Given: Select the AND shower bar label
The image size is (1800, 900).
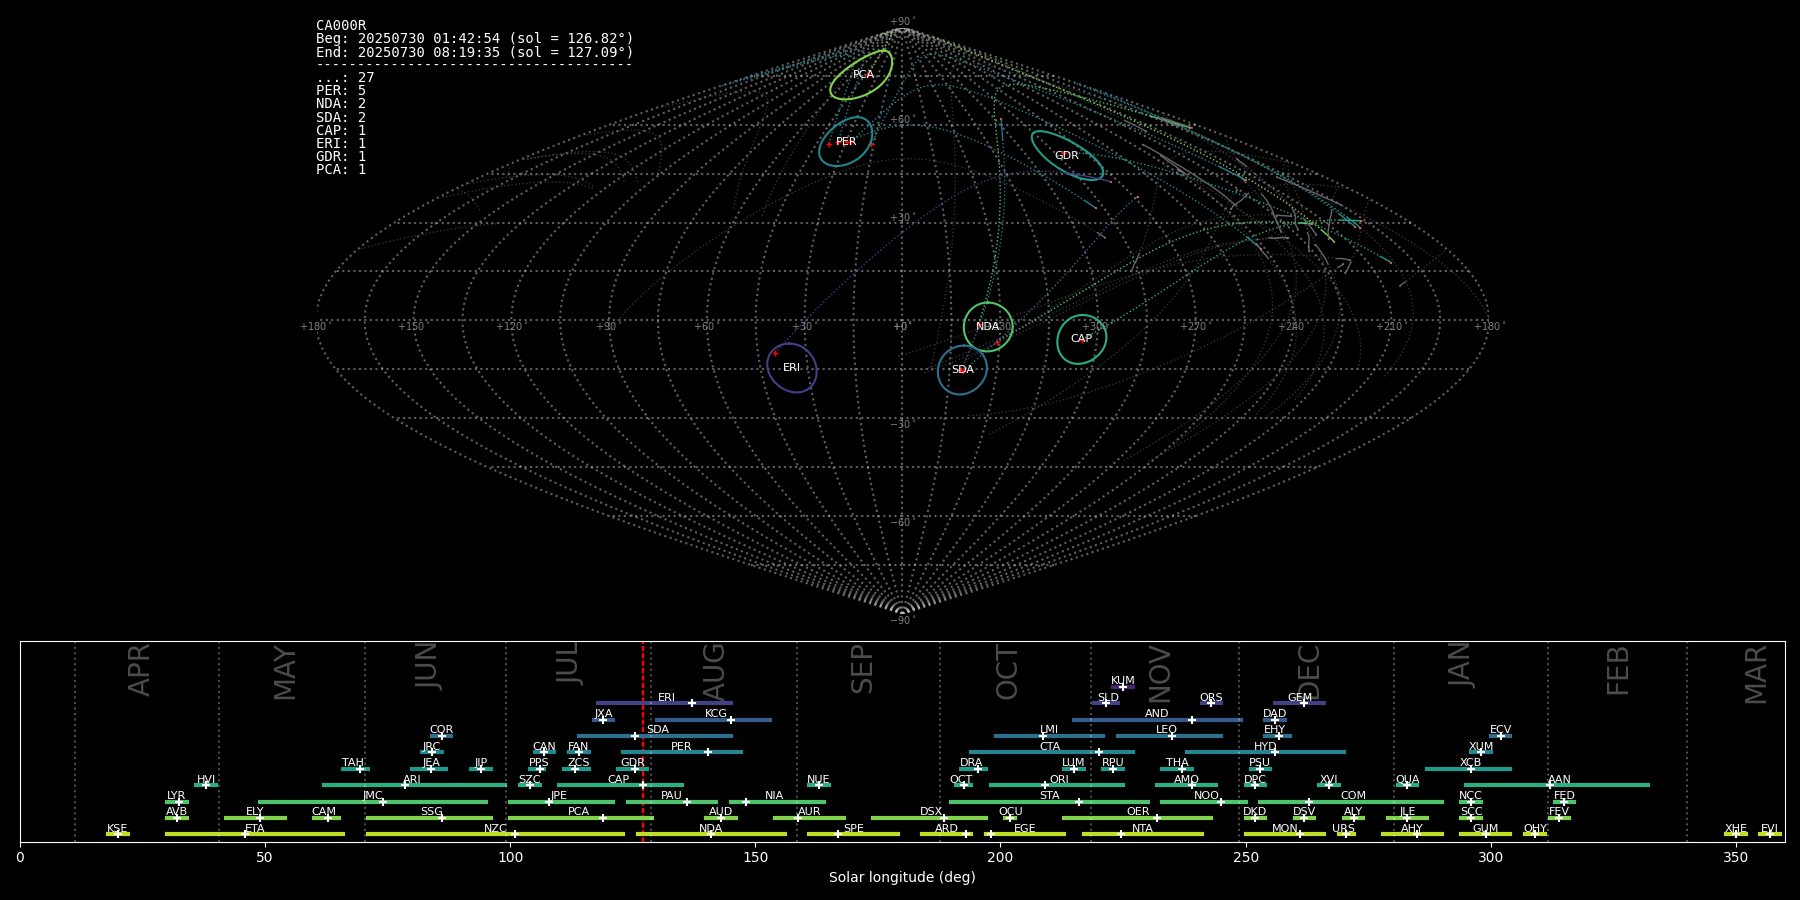Looking at the screenshot, I should (1157, 714).
